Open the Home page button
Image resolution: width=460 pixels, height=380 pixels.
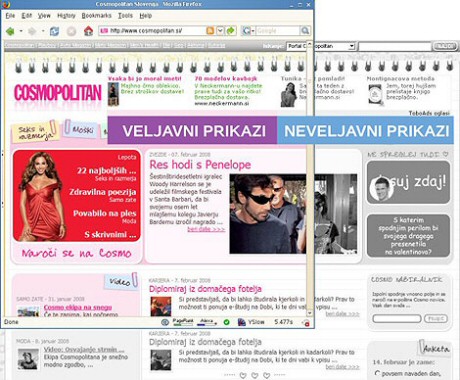[88, 31]
